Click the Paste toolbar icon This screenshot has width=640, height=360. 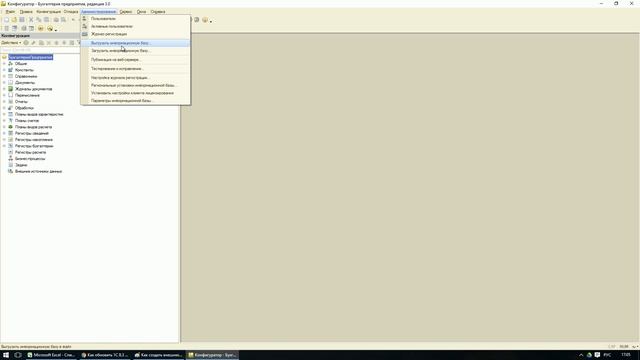coord(47,20)
